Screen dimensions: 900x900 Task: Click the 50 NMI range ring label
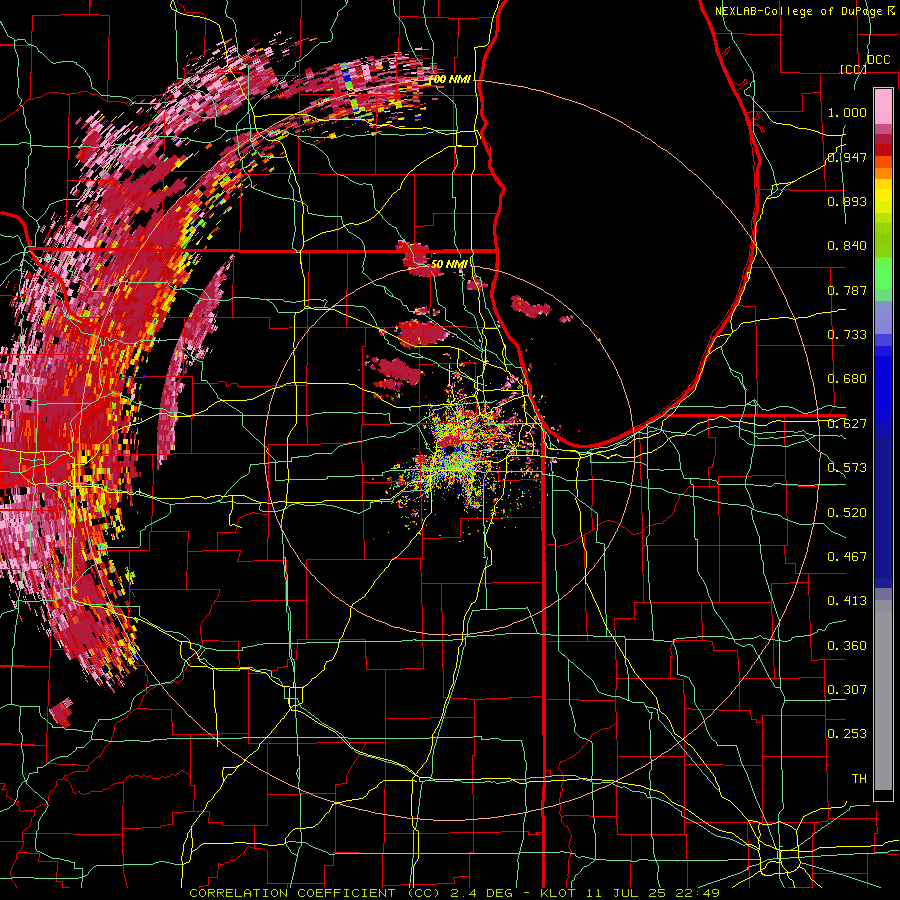(x=449, y=264)
